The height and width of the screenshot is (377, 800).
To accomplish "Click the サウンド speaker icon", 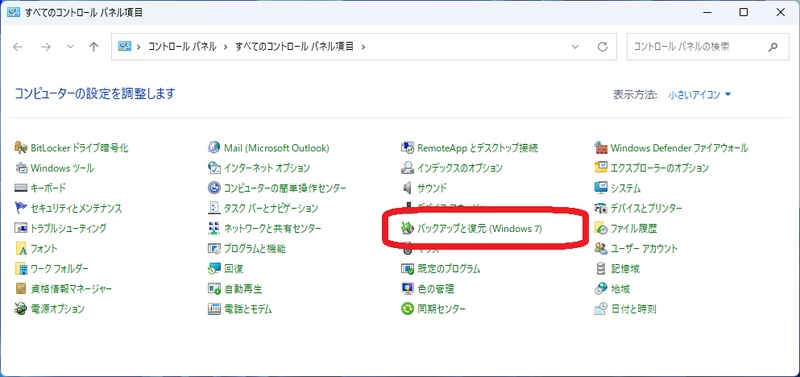I will 407,188.
